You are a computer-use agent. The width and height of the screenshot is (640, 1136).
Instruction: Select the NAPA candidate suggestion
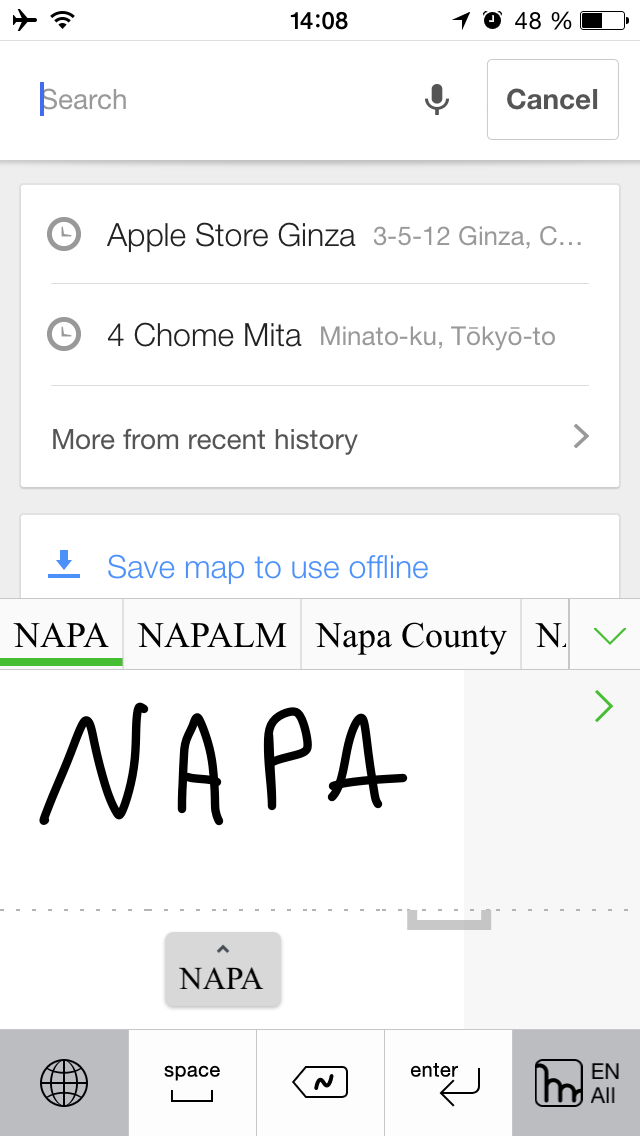(x=61, y=636)
